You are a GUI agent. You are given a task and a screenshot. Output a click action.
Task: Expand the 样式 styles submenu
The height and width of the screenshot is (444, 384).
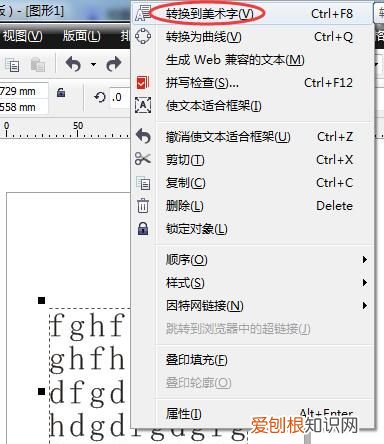(x=253, y=283)
